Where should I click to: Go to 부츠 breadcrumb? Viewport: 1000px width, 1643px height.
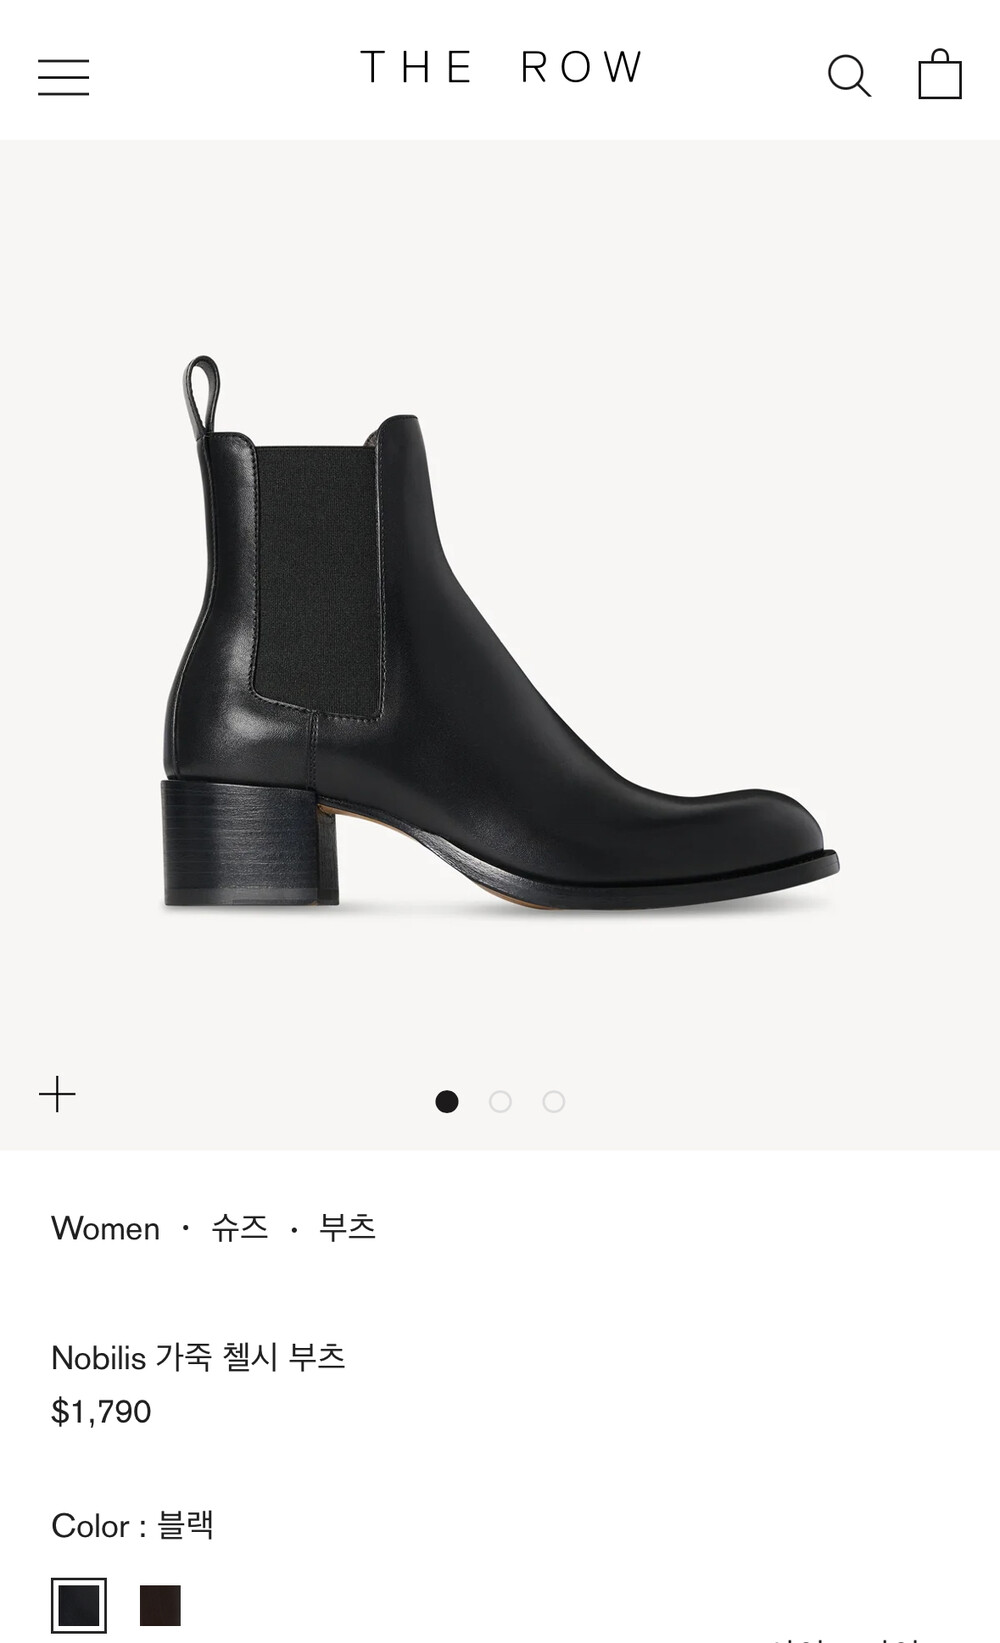[x=347, y=1227]
